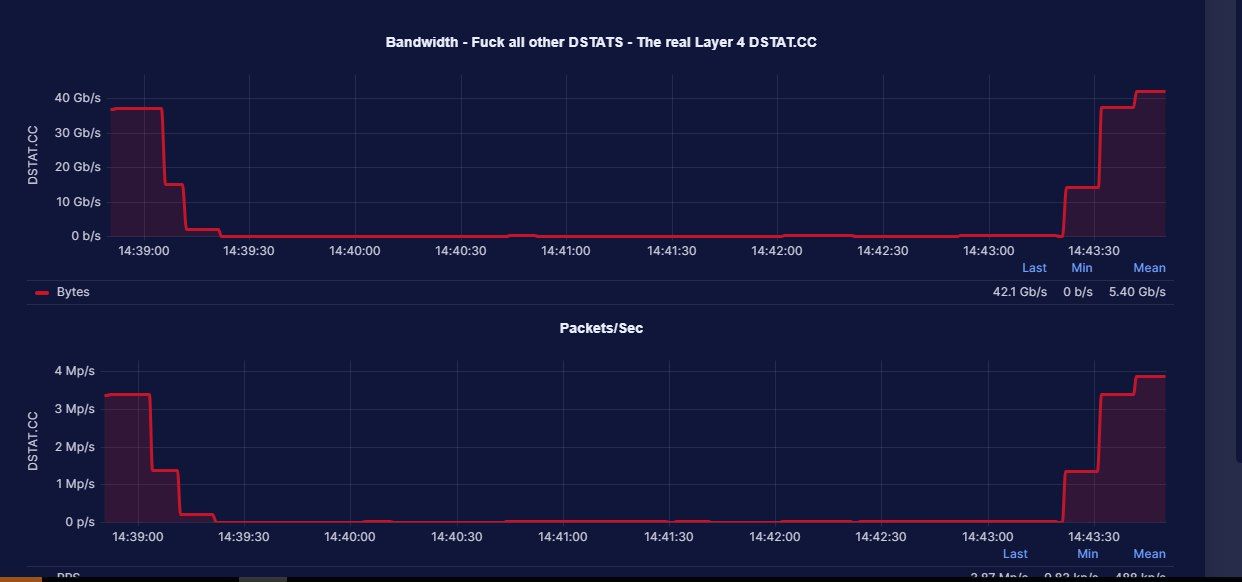Sort Packets/Sec legend by the Last column
Viewport: 1242px width, 582px height.
[1015, 554]
